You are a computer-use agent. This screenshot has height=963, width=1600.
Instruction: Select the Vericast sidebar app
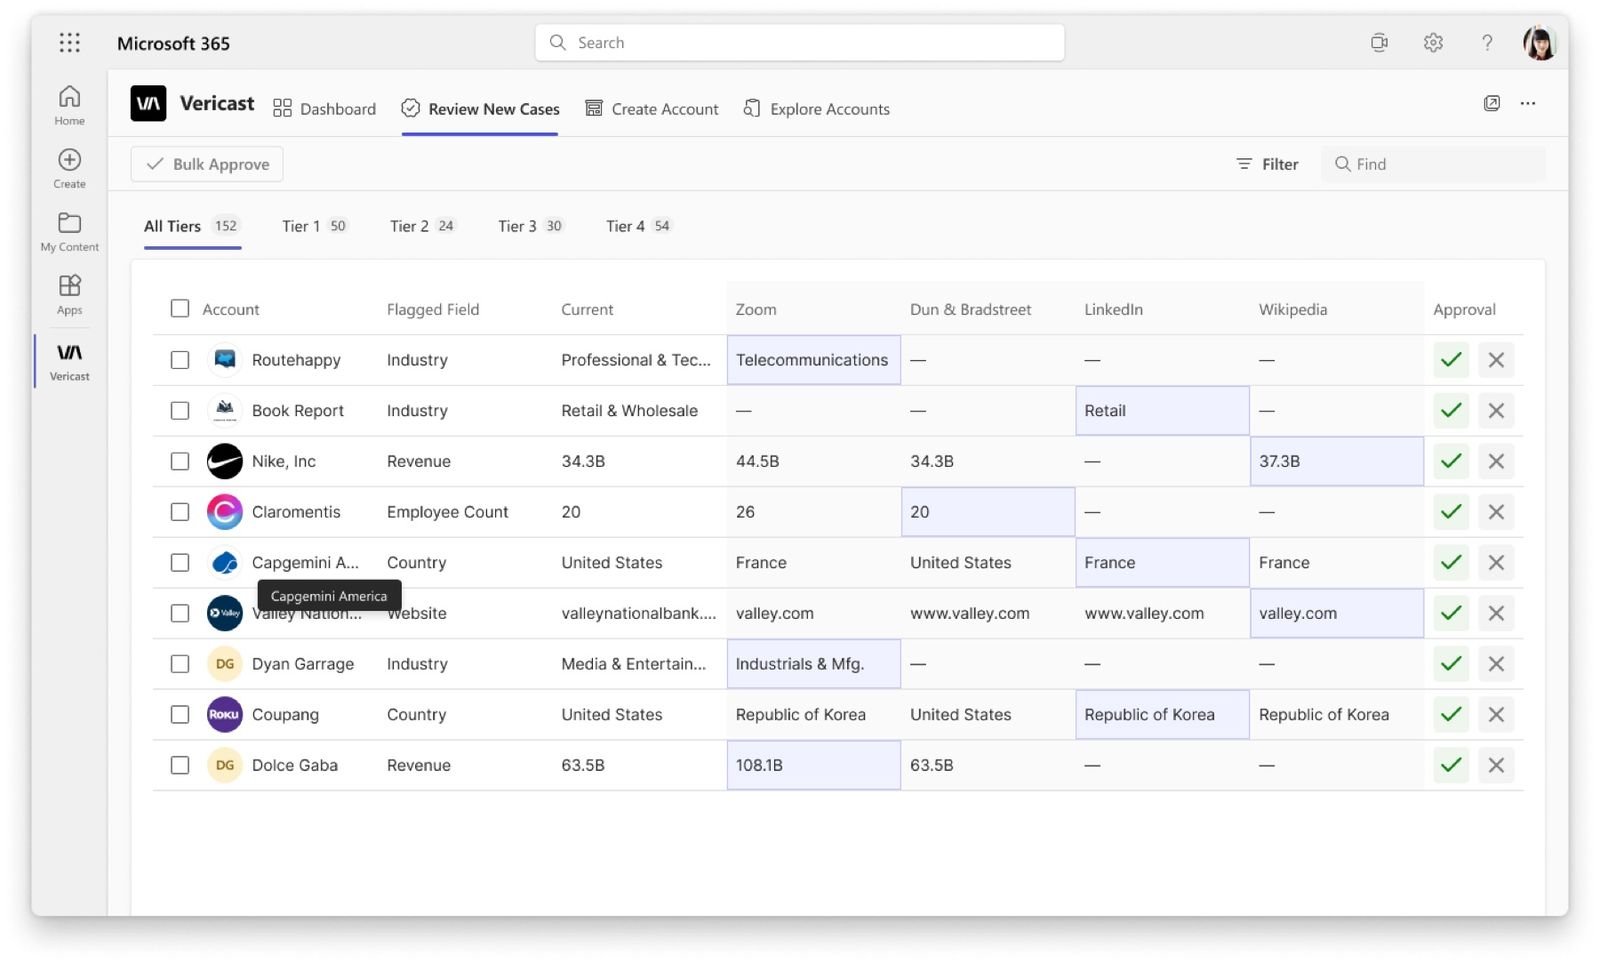tap(69, 361)
